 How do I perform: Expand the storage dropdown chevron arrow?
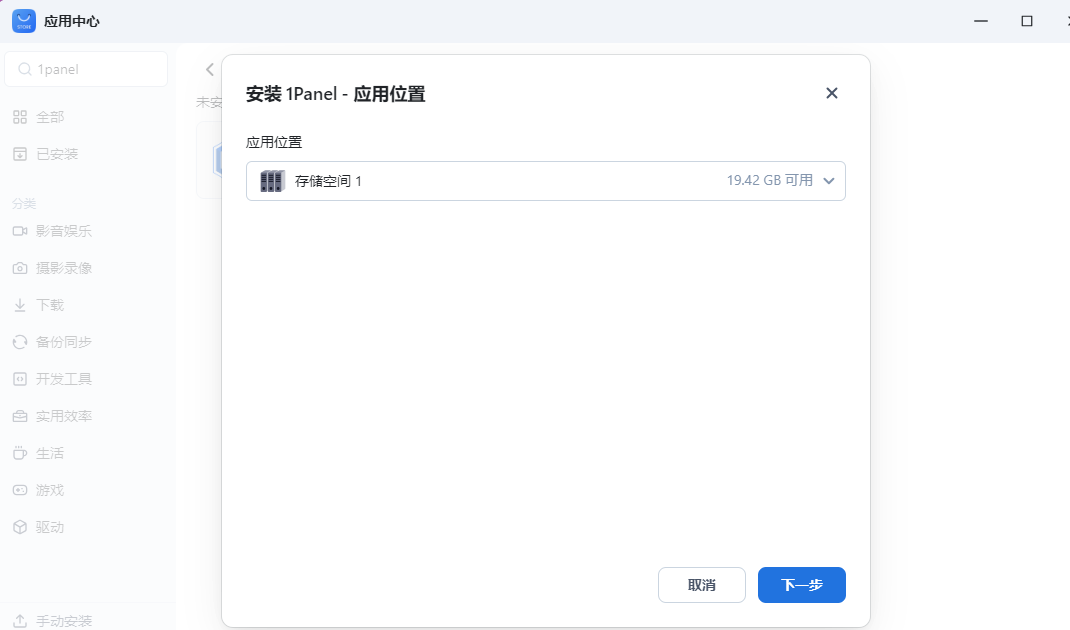click(x=828, y=181)
